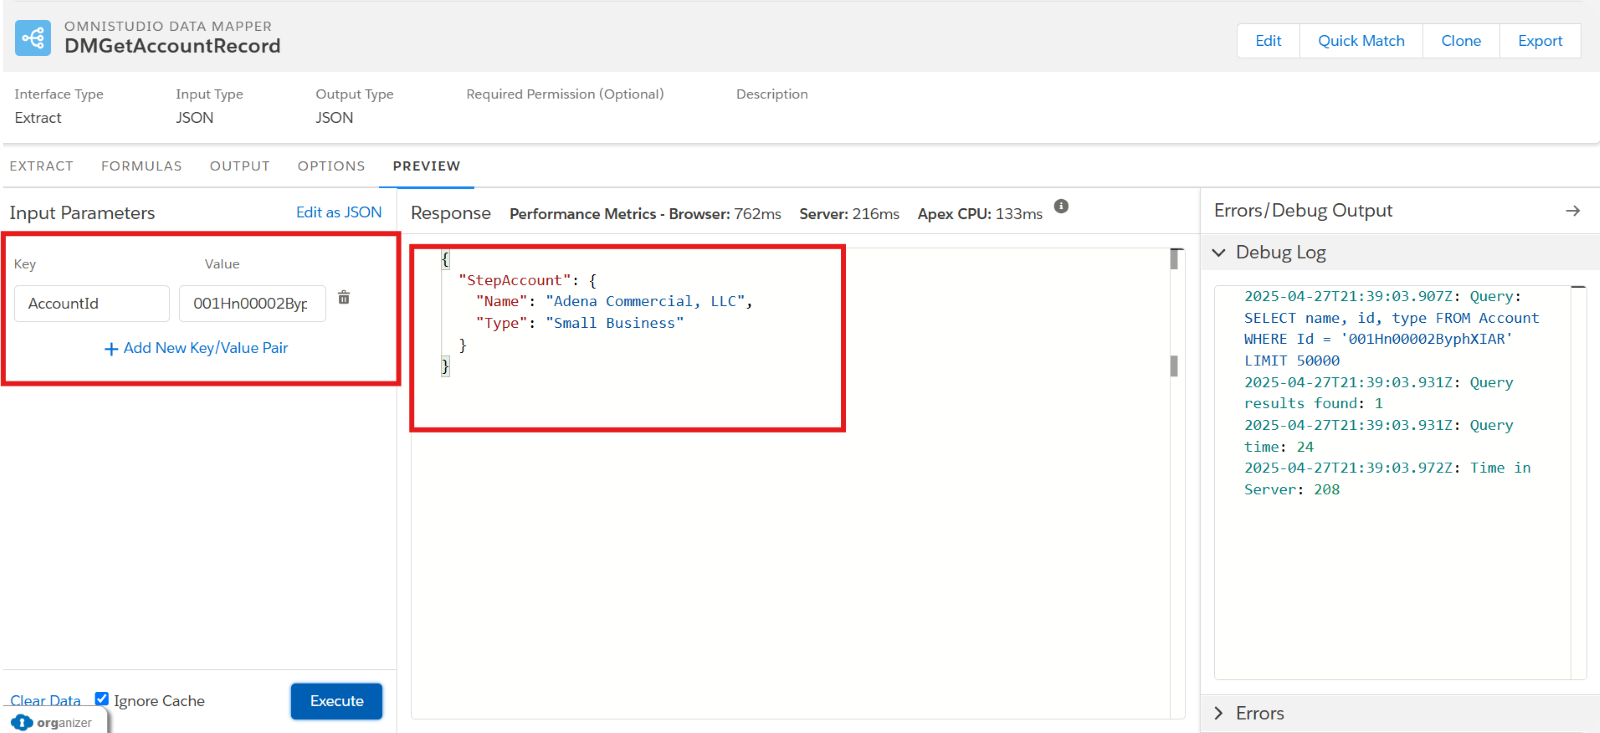
Task: Add New Key/Value Pair
Action: 196,348
